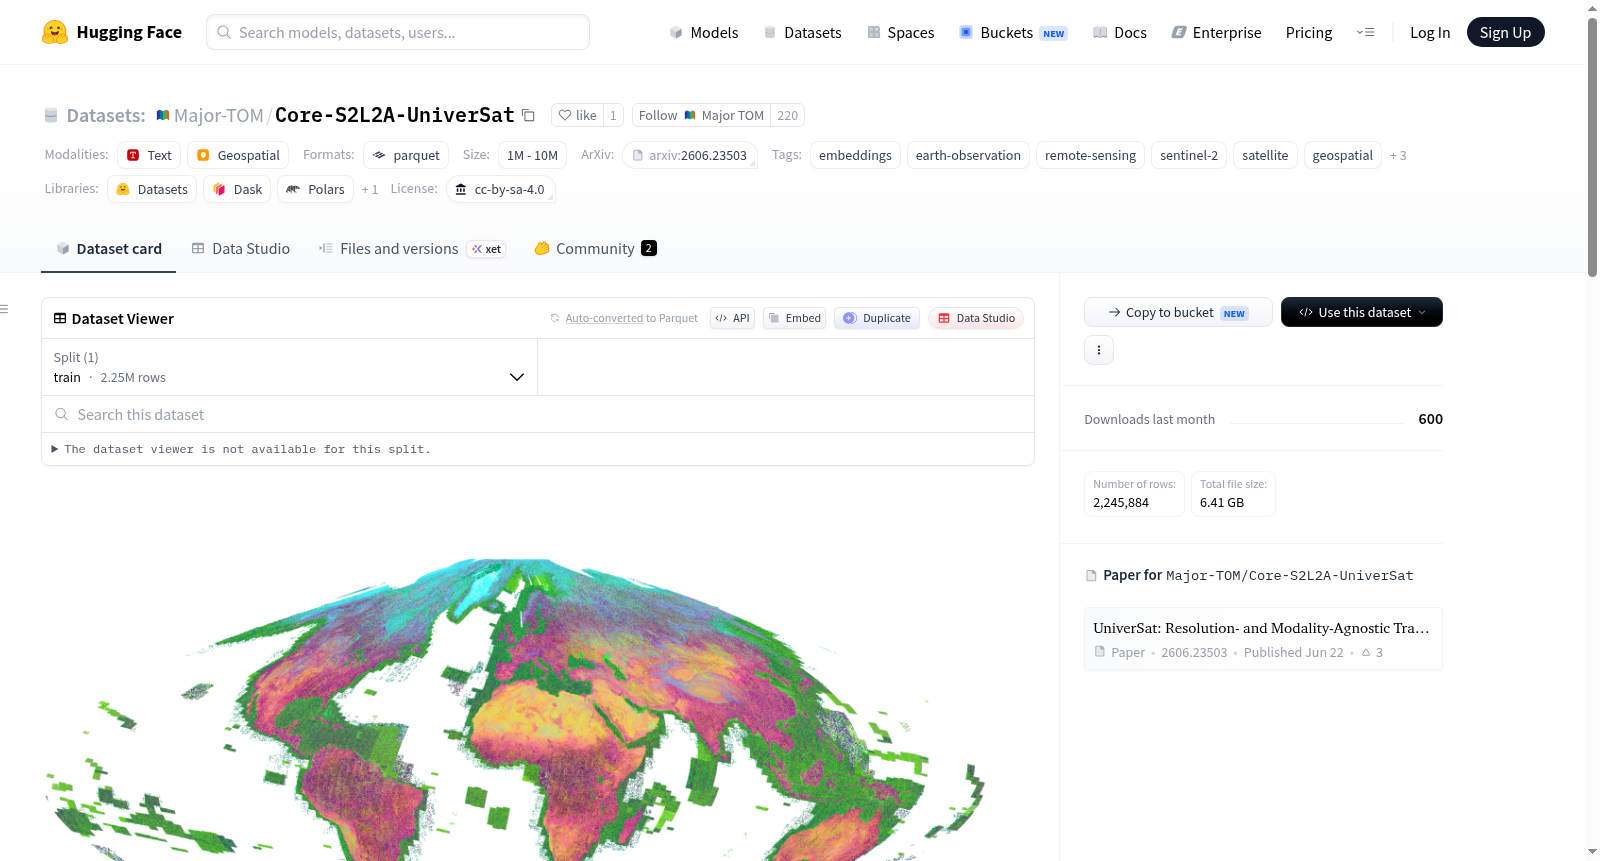Open Spaces in the top navigation
The height and width of the screenshot is (861, 1600).
pyautogui.click(x=900, y=33)
